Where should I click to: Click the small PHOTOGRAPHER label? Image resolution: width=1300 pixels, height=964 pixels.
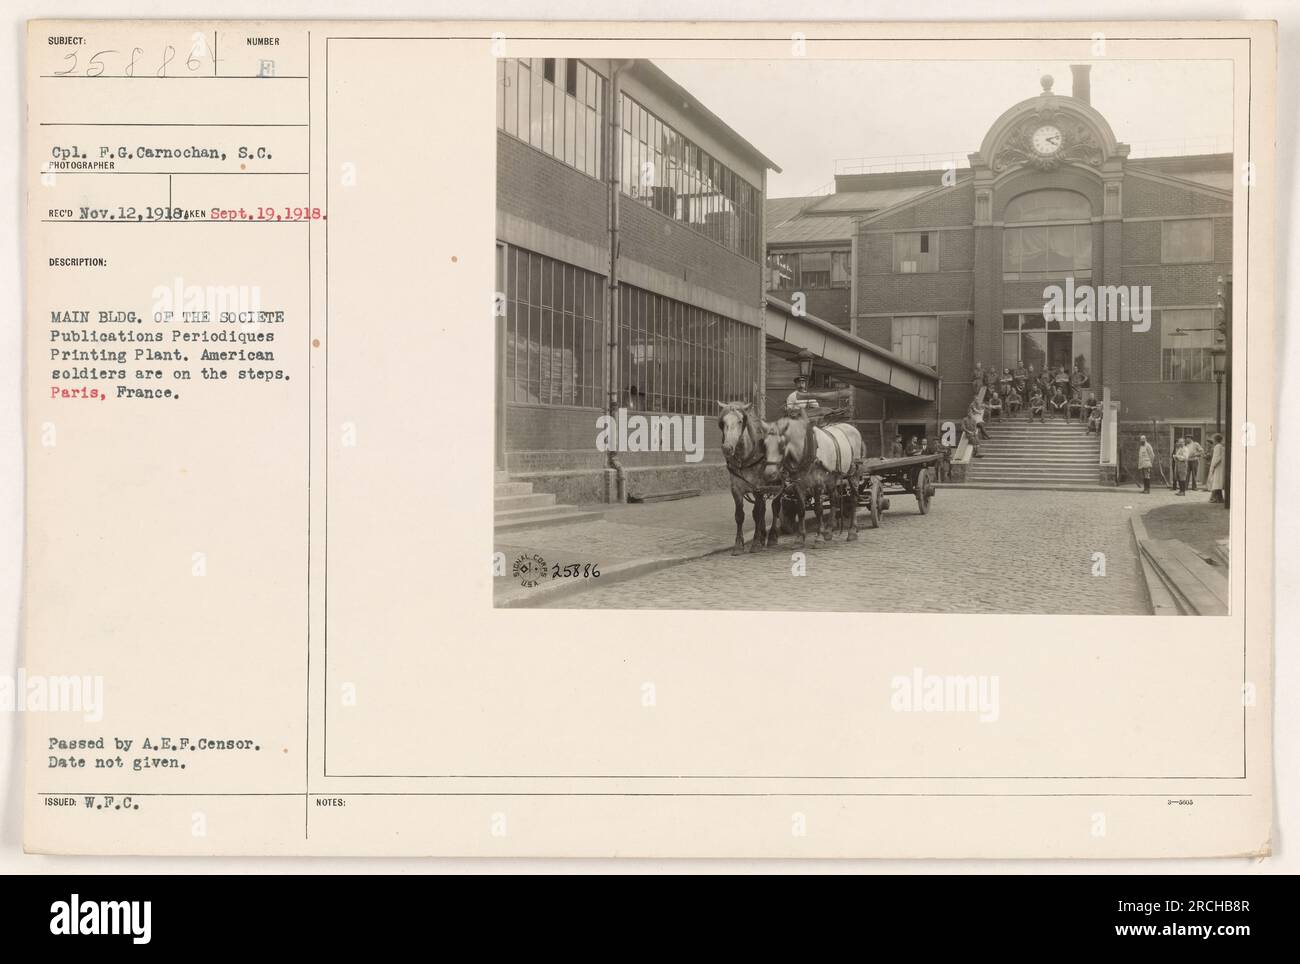tap(82, 169)
